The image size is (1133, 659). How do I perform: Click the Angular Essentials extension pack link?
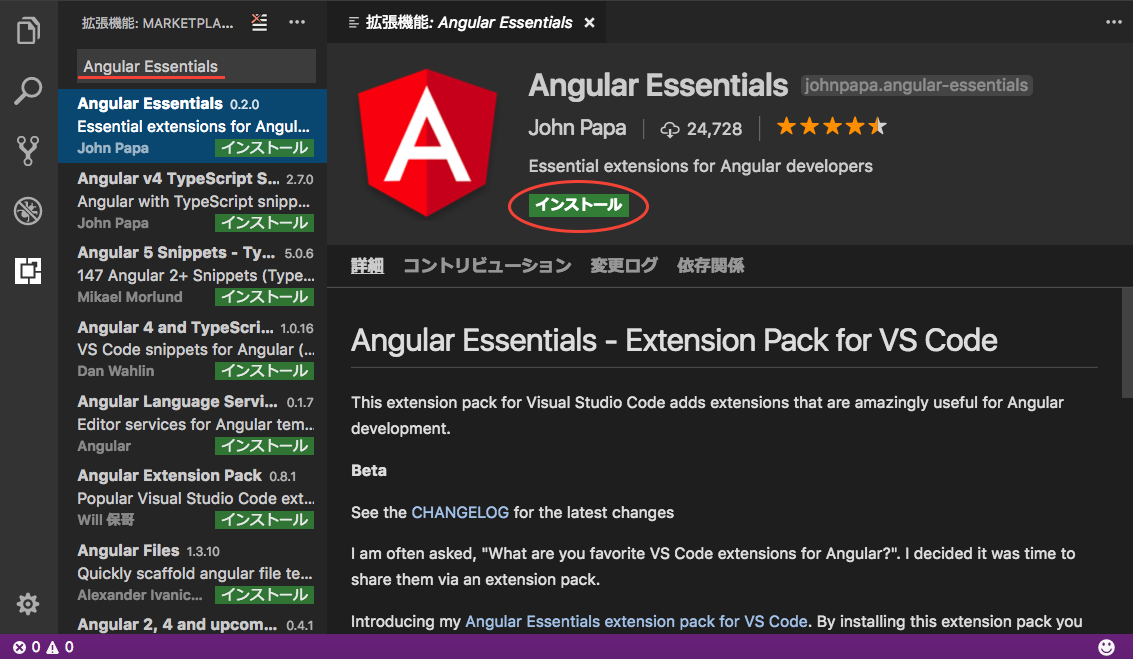pyautogui.click(x=635, y=620)
